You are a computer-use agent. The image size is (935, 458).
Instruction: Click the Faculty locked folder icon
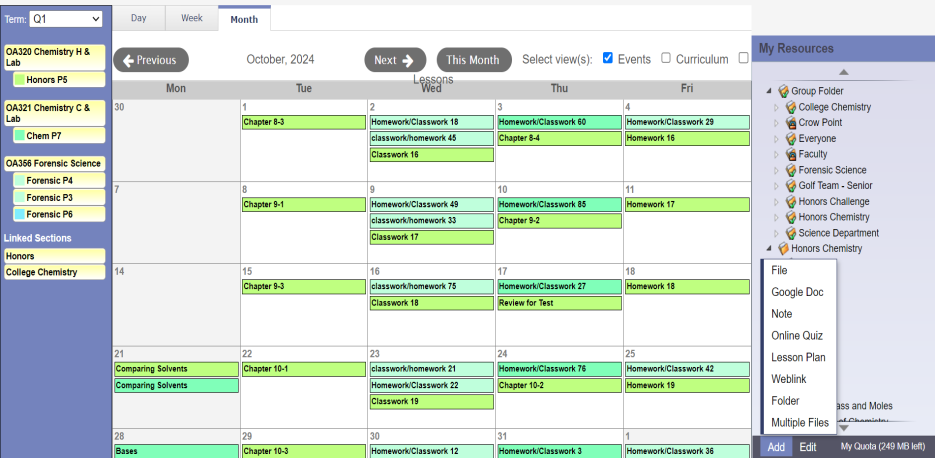(x=790, y=155)
